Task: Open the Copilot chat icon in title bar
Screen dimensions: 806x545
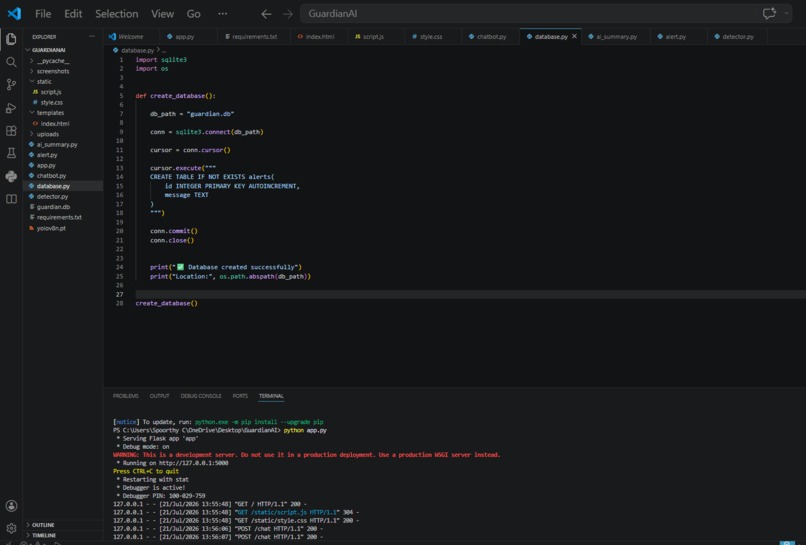Action: (769, 13)
